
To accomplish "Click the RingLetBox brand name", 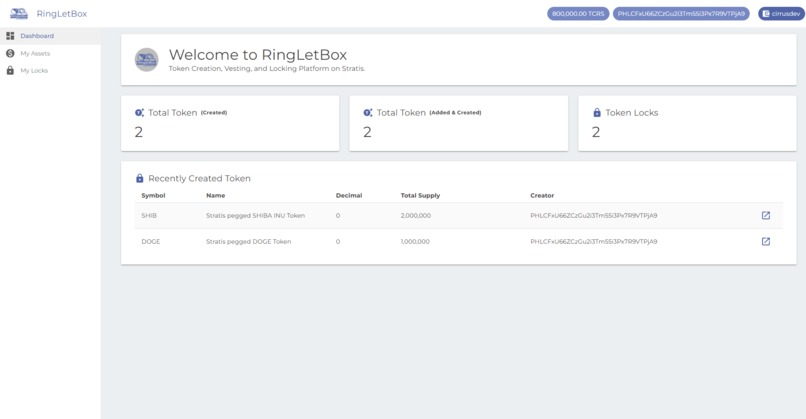I will pyautogui.click(x=62, y=14).
